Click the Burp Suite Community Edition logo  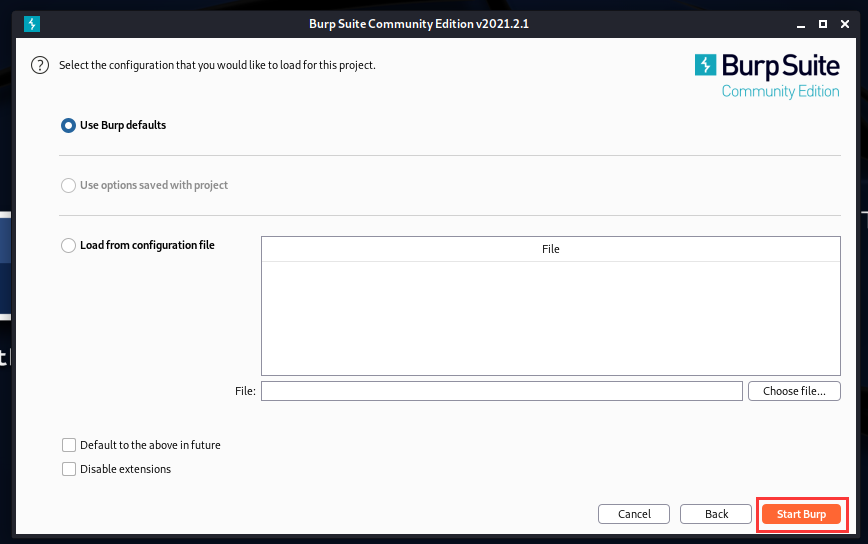coord(767,76)
